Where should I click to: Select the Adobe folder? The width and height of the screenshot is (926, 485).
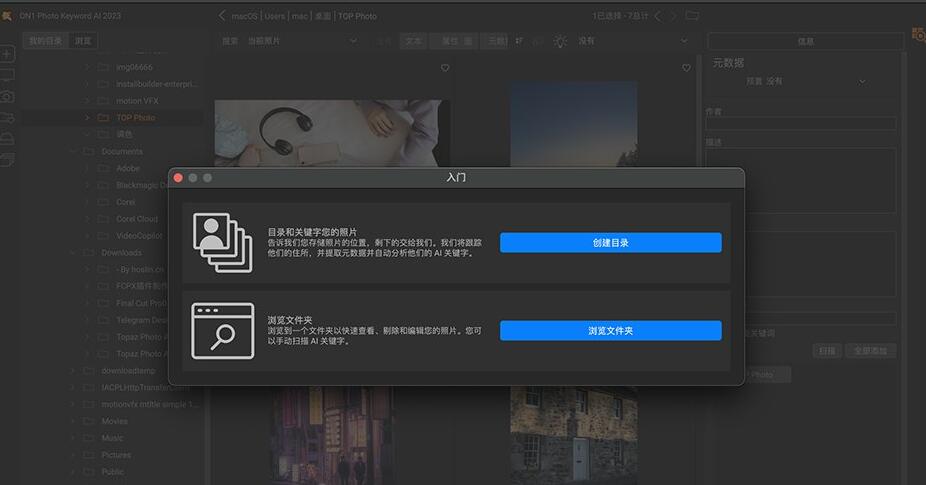[x=128, y=168]
